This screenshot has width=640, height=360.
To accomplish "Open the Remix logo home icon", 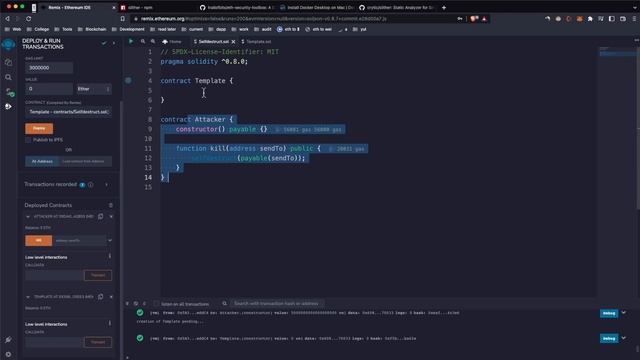I will [8, 44].
